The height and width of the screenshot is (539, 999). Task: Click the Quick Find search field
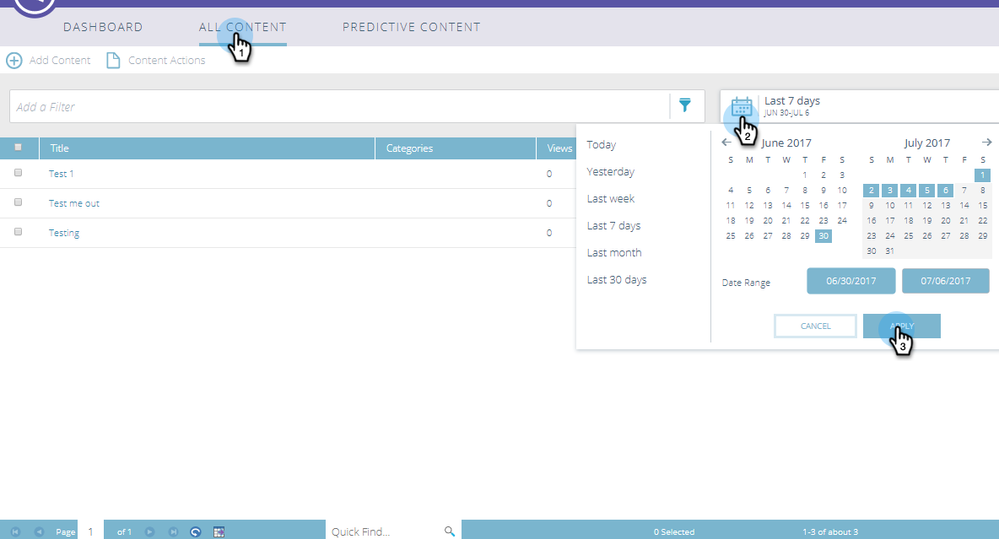[x=385, y=531]
